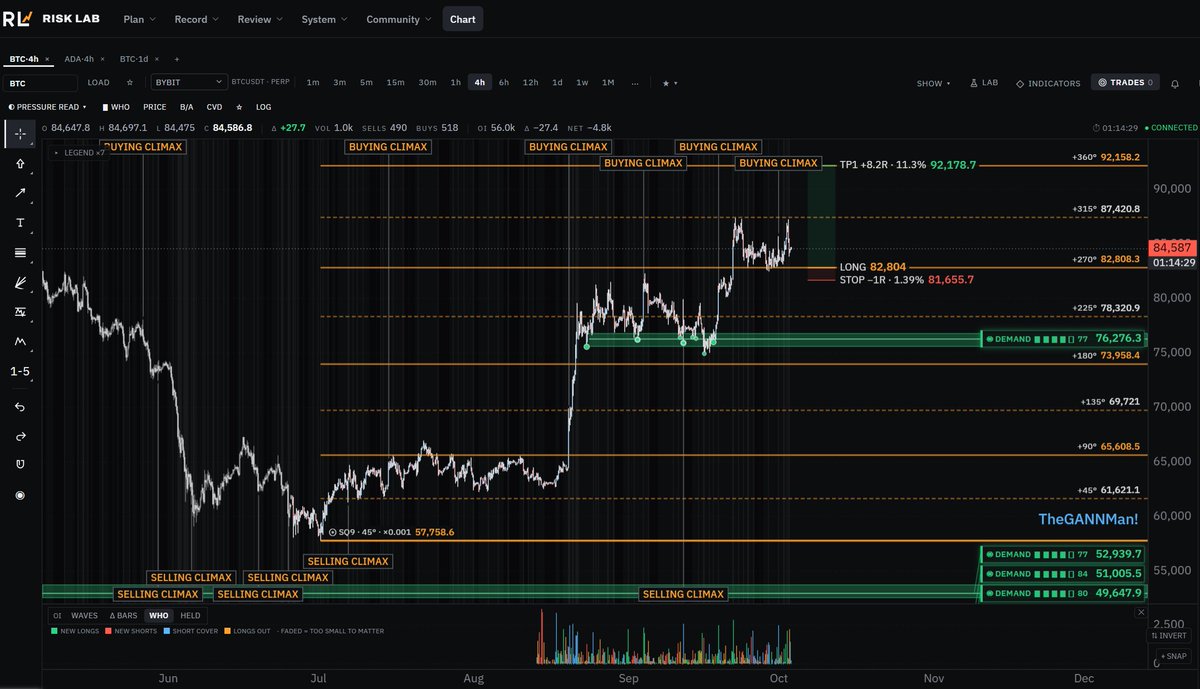The image size is (1200, 689).
Task: Select the 4h timeframe
Action: click(x=480, y=82)
